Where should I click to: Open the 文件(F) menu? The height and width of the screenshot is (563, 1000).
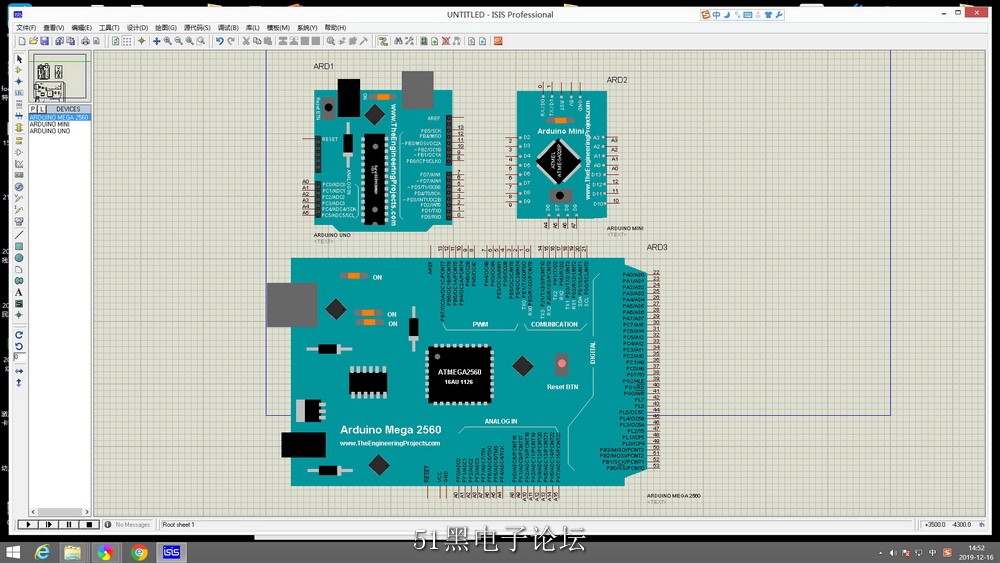[26, 27]
